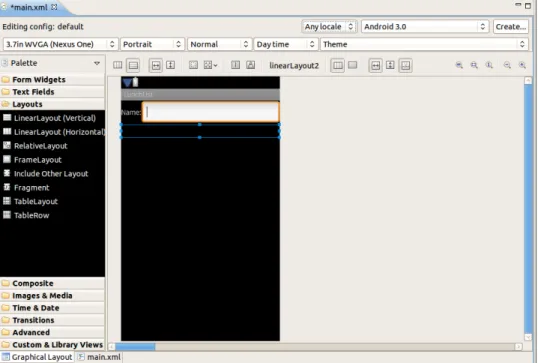
Task: Select RelativeLayout palette item
Action: point(52,146)
